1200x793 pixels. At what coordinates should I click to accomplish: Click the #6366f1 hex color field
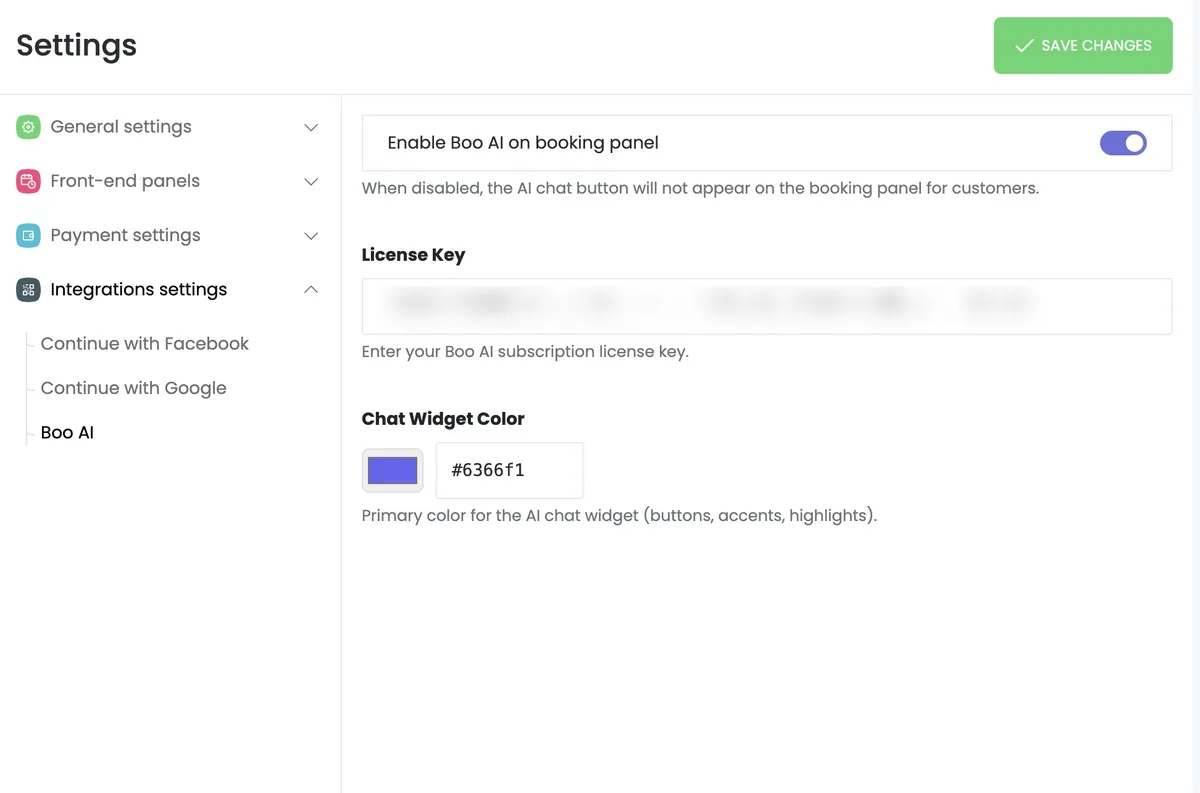(x=509, y=470)
